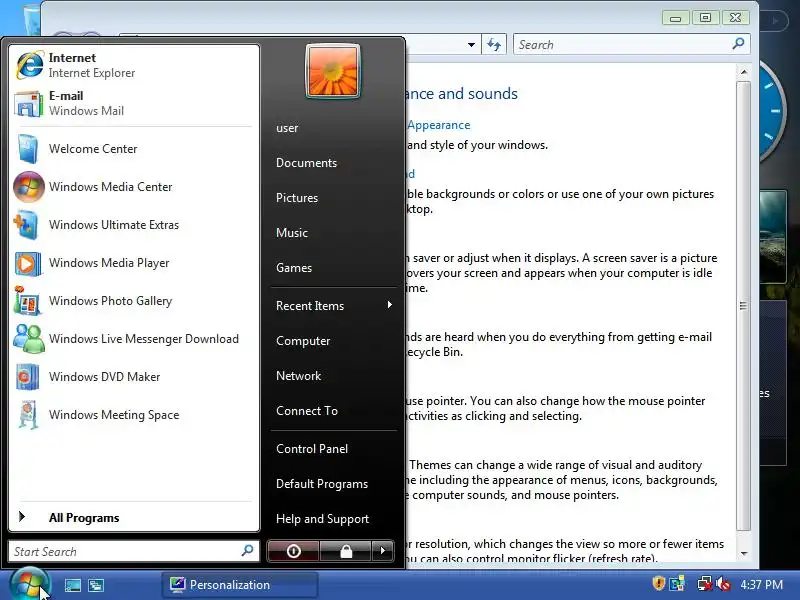Click Show Desktop quick launch icon
The image size is (800, 600).
[x=72, y=585]
